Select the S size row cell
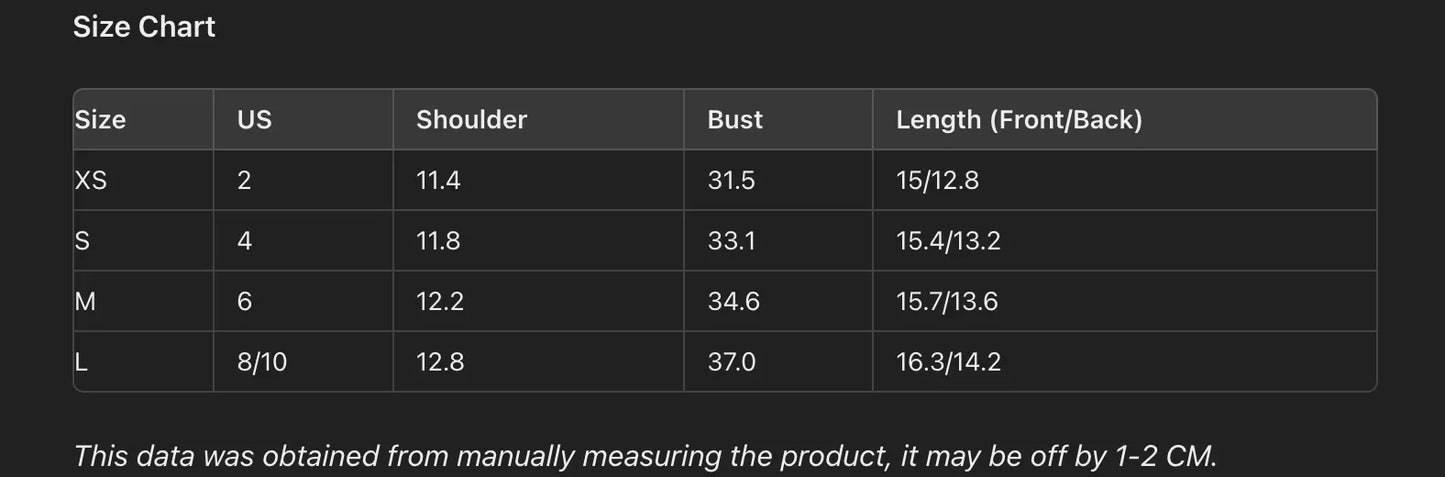This screenshot has width=1445, height=477. pyautogui.click(x=83, y=241)
